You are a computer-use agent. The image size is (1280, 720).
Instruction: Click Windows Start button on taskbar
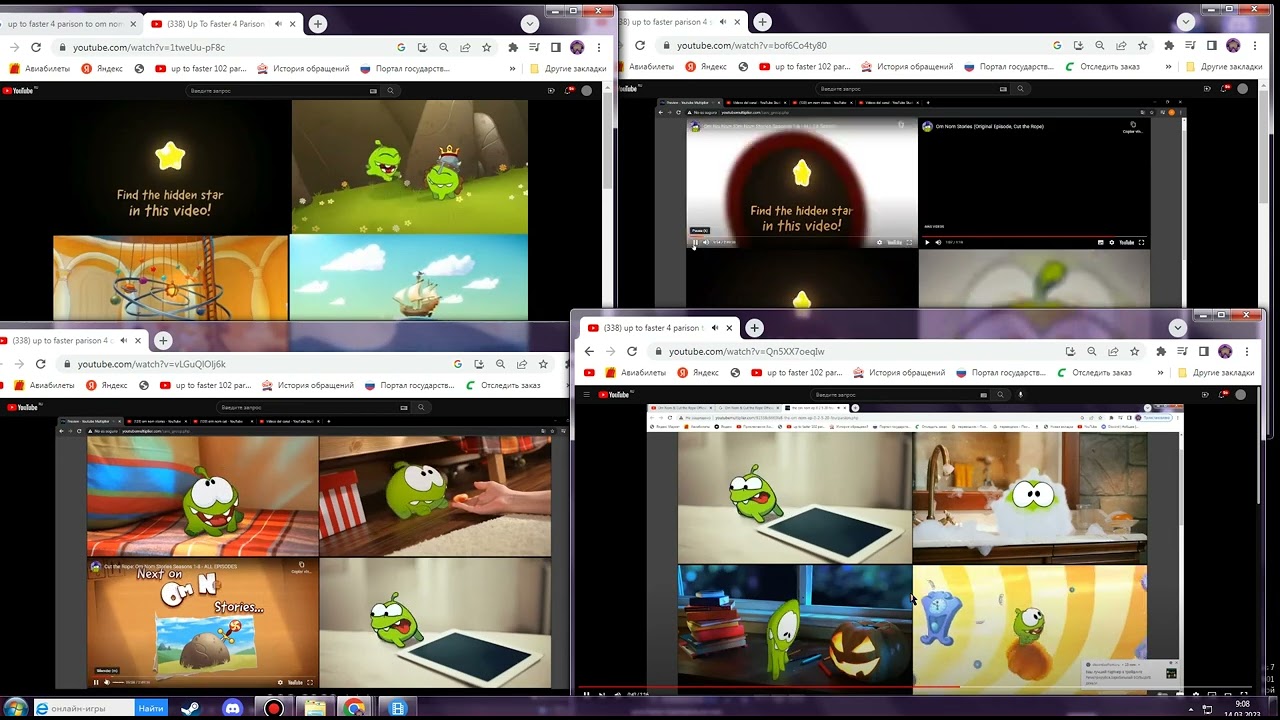pos(15,708)
